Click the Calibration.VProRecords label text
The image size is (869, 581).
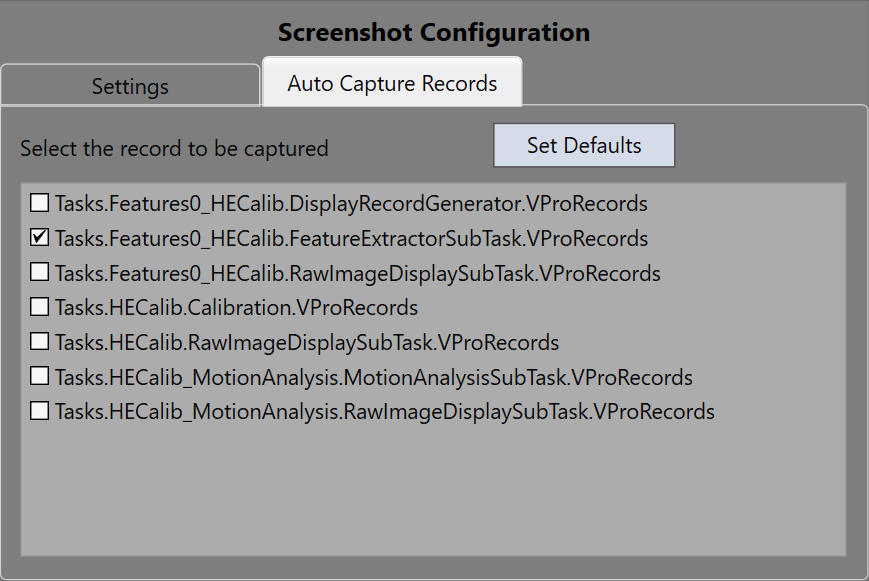236,307
